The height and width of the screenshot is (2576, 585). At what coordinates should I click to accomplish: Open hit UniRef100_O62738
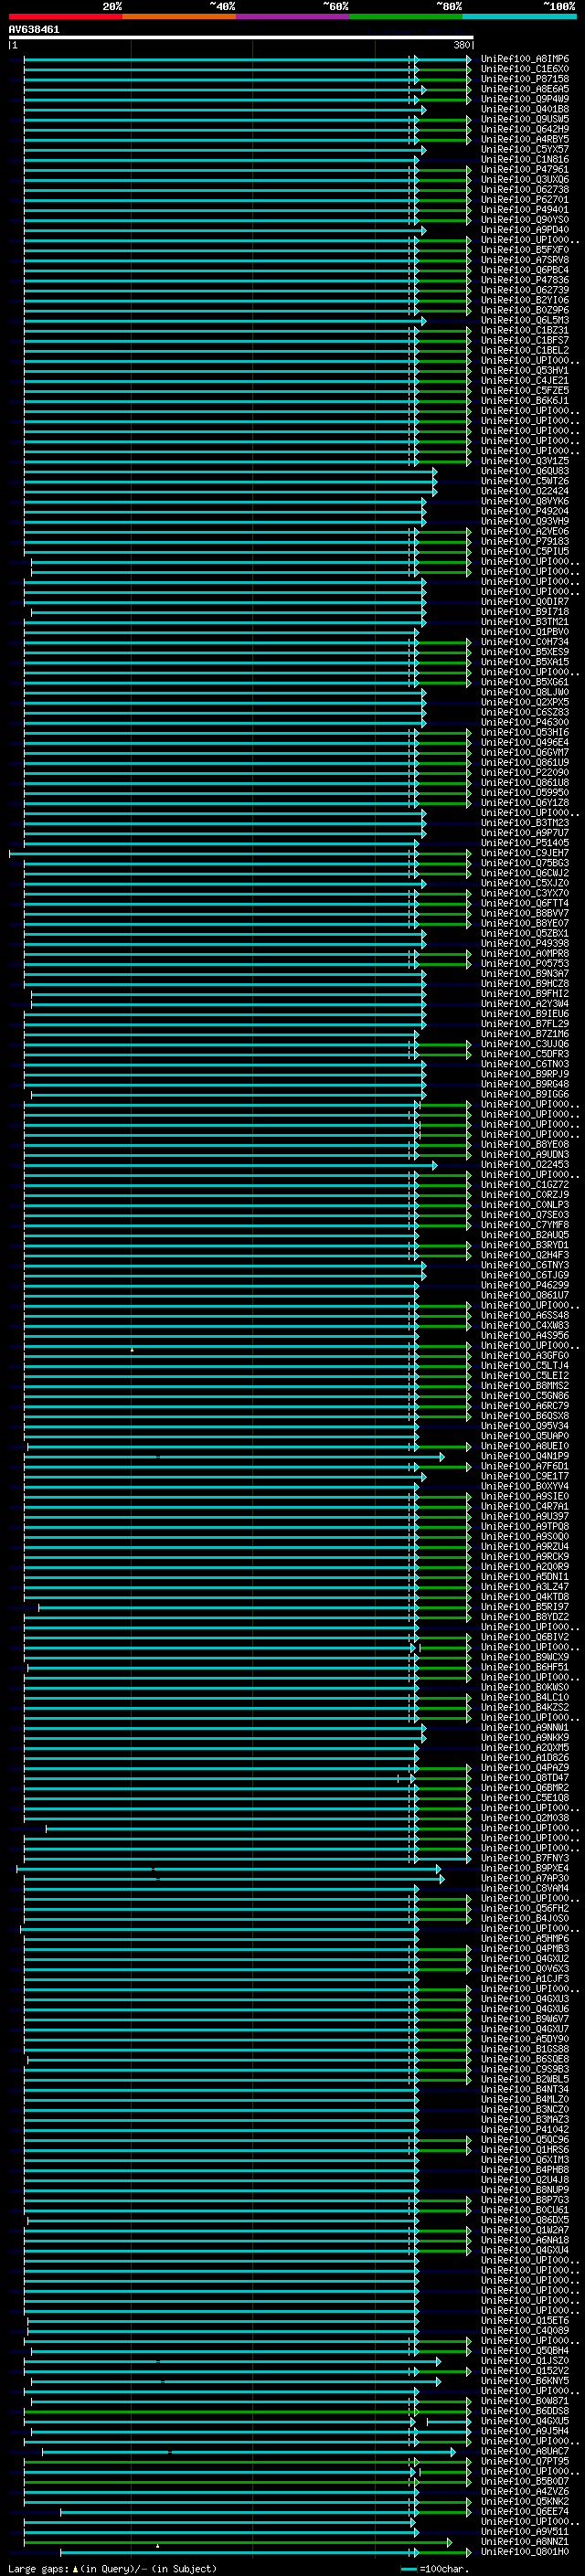(525, 189)
